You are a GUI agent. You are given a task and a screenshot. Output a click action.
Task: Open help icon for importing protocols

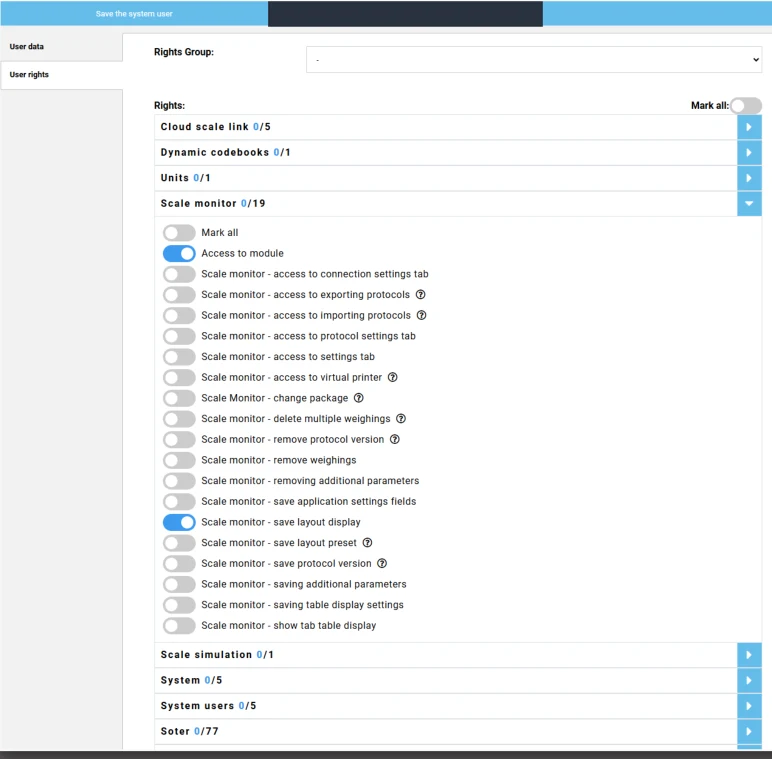point(421,315)
